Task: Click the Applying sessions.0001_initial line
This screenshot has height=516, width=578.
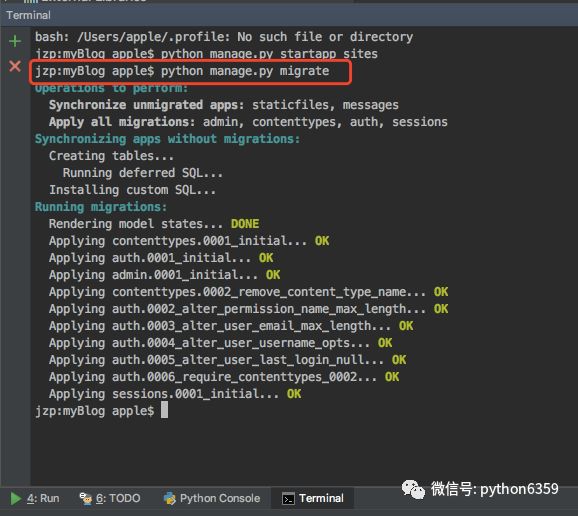Action: 175,394
